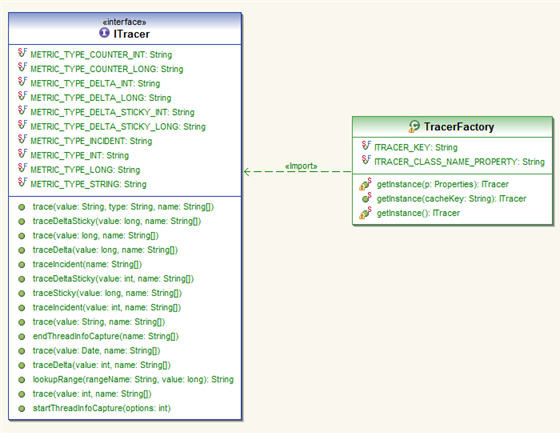Select METRIC_TYPE_STRING: String field text
Screen dimensions: 560x433
[x=88, y=184]
